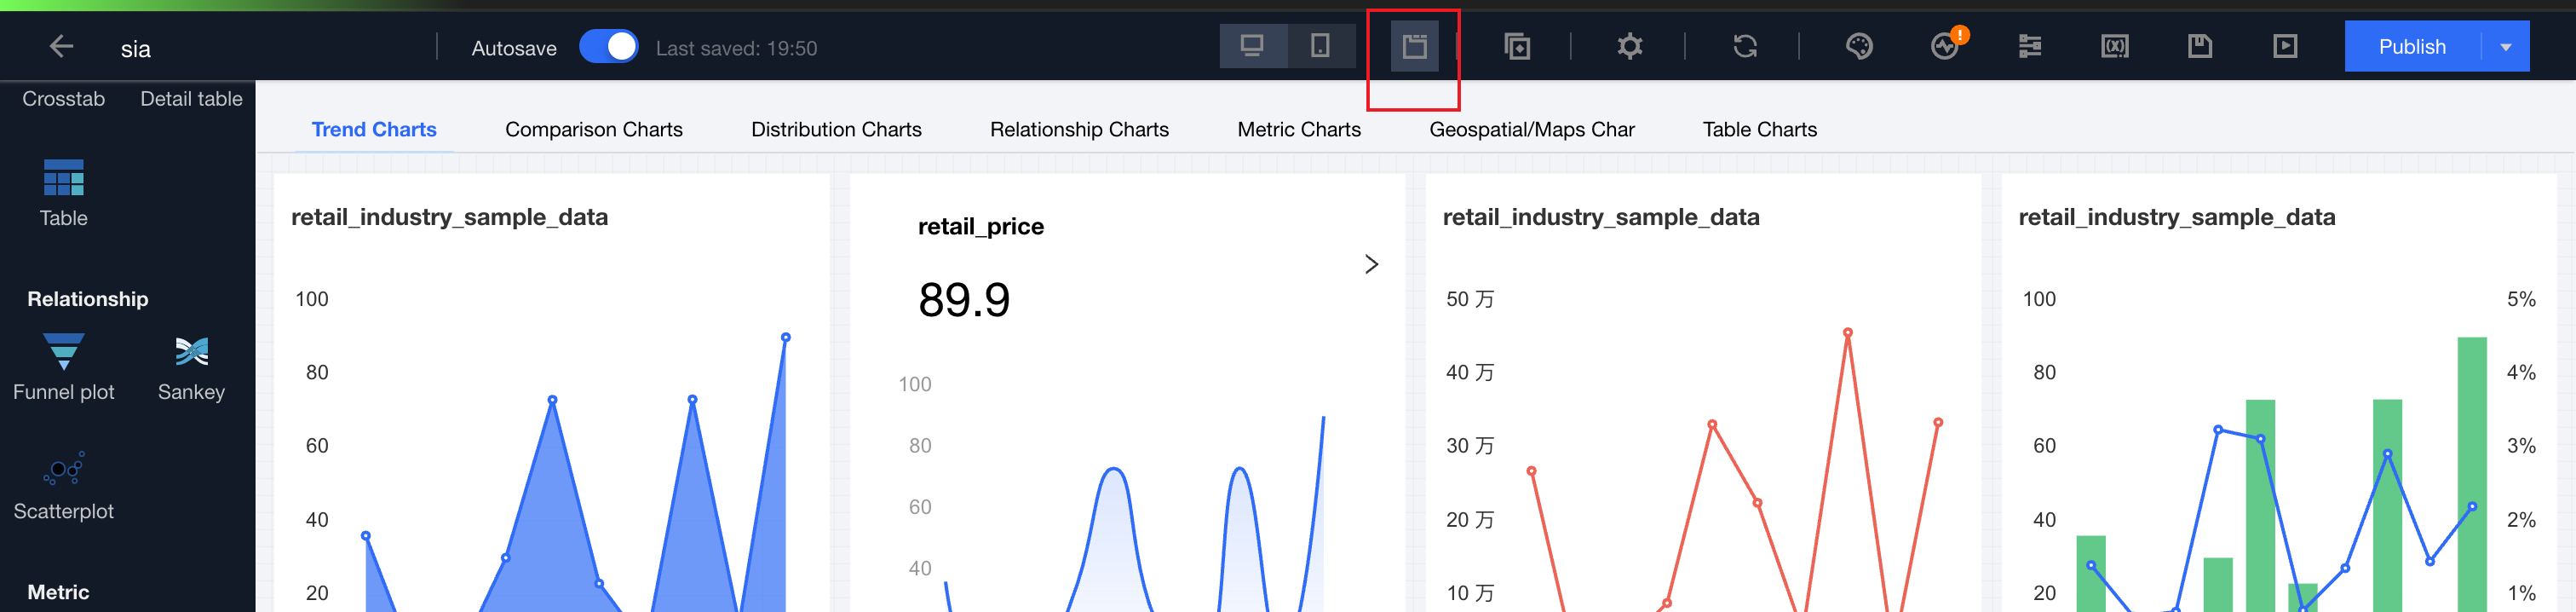The height and width of the screenshot is (612, 2576).
Task: Open the global variables (x) icon
Action: tap(2114, 47)
